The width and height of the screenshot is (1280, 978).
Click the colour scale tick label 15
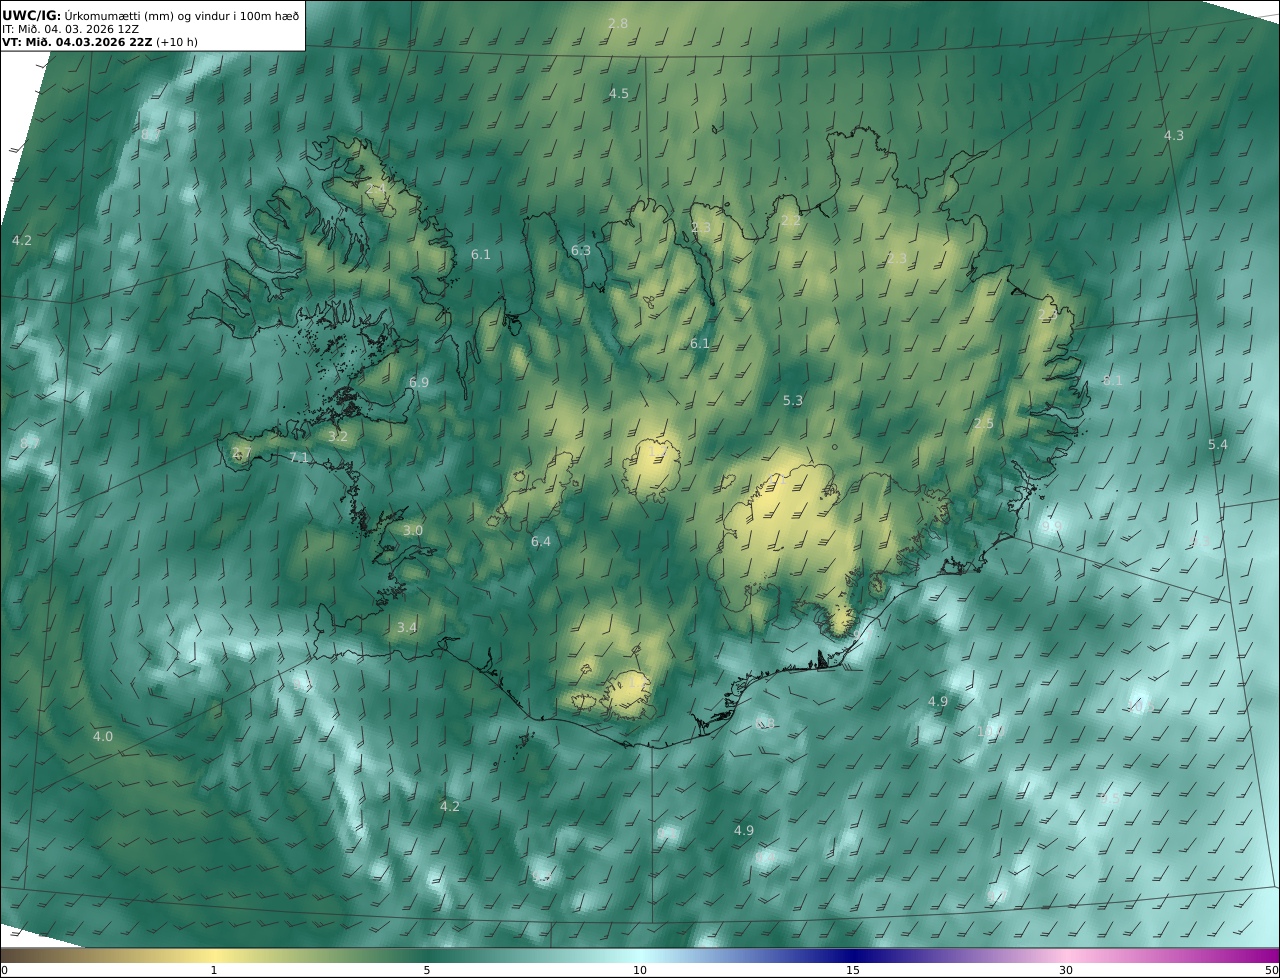853,970
